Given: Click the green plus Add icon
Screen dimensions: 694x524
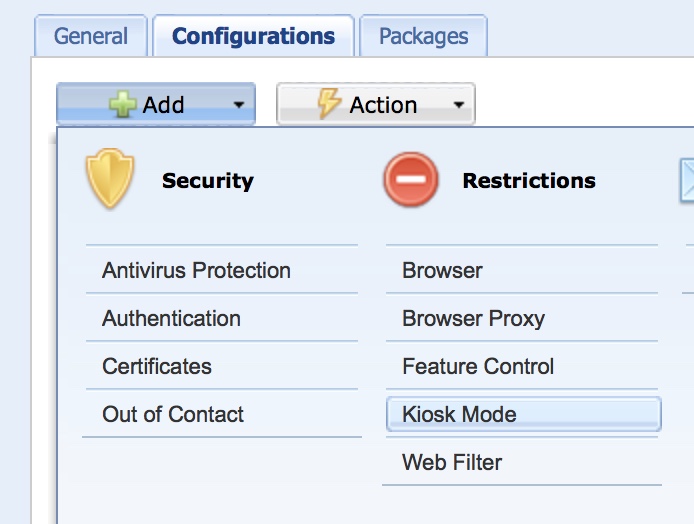Looking at the screenshot, I should tap(123, 105).
